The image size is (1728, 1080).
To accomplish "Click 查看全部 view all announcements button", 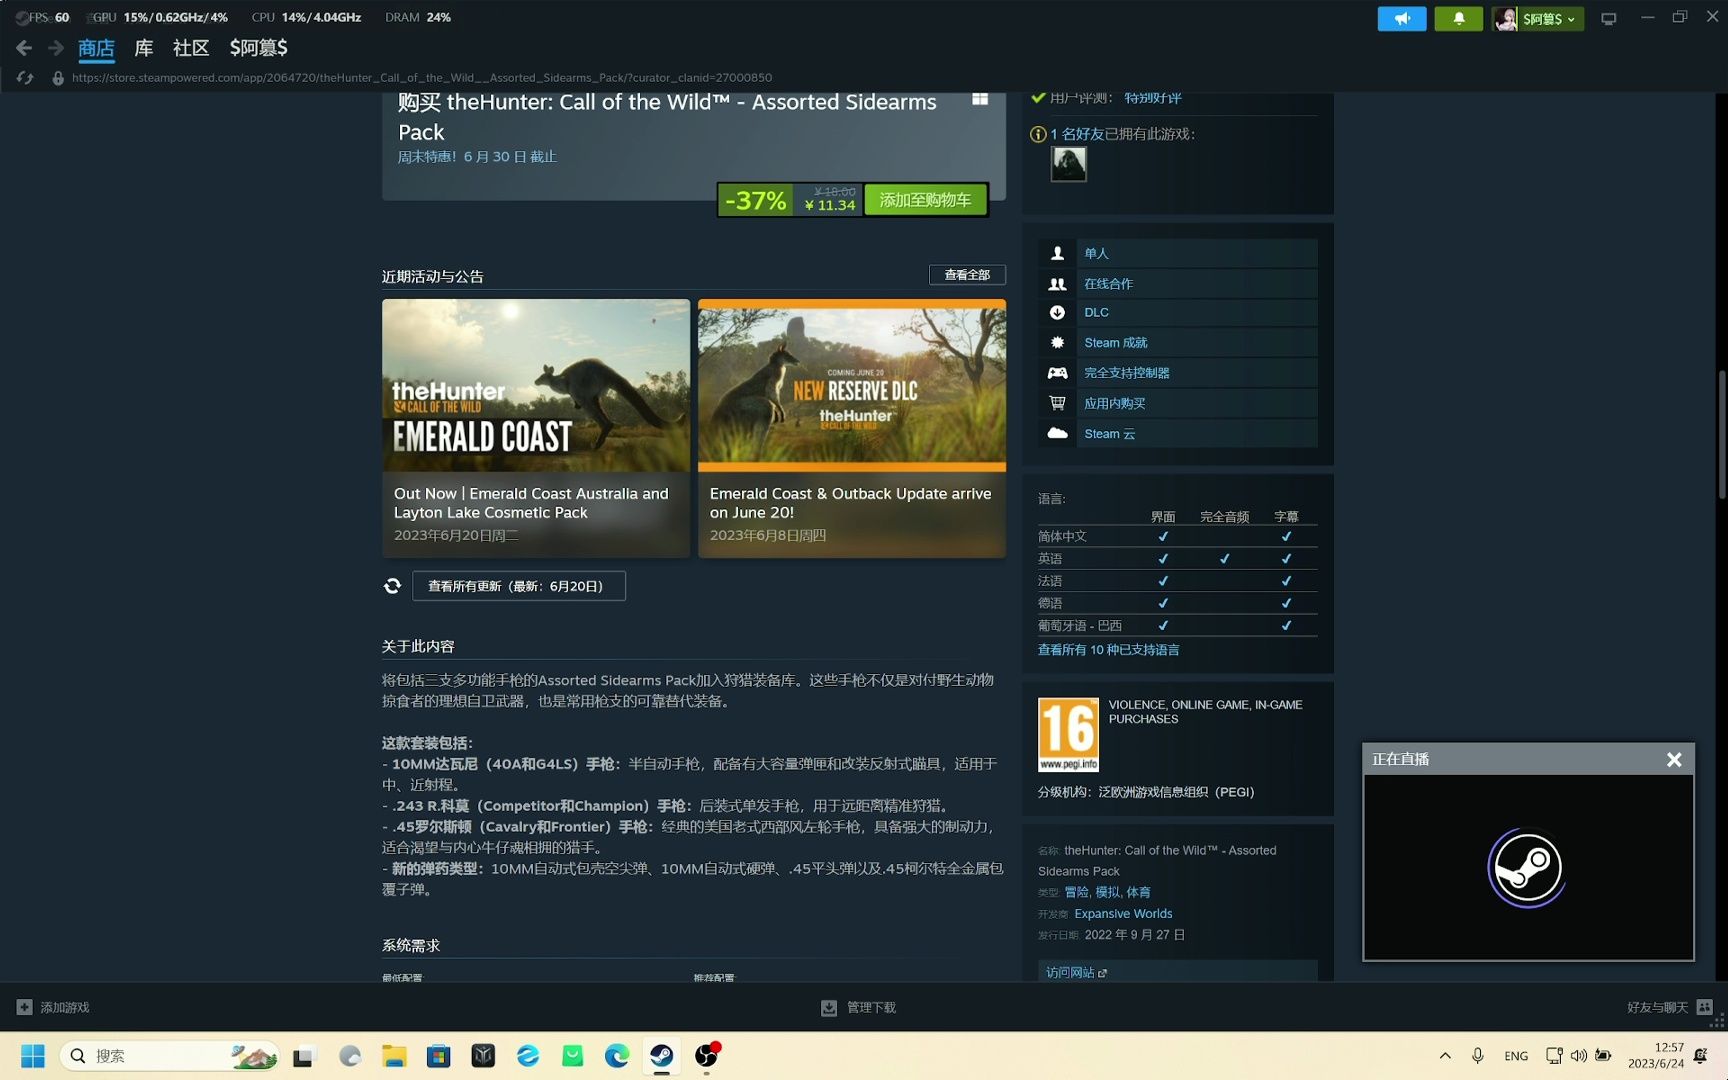I will tap(967, 275).
